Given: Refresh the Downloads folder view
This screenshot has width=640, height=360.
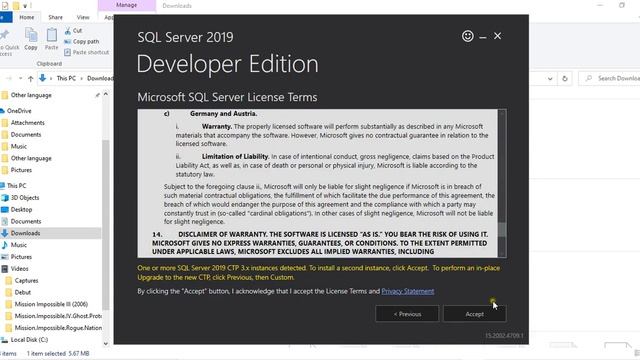Looking at the screenshot, I should (x=565, y=78).
